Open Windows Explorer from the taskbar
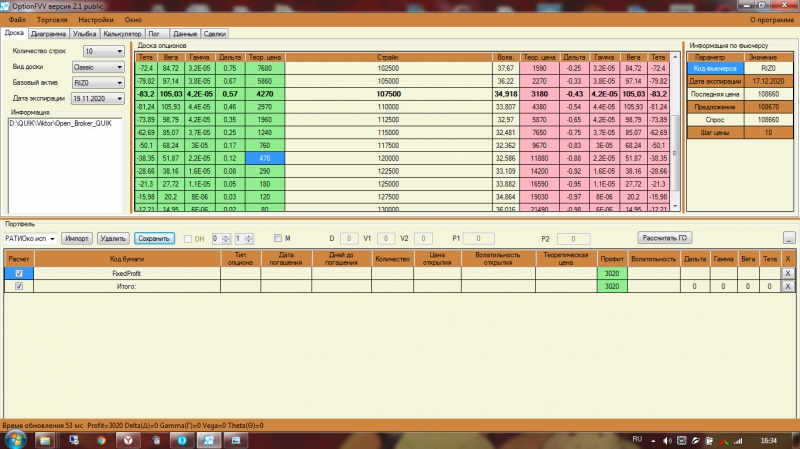The height and width of the screenshot is (449, 800). coord(45,440)
